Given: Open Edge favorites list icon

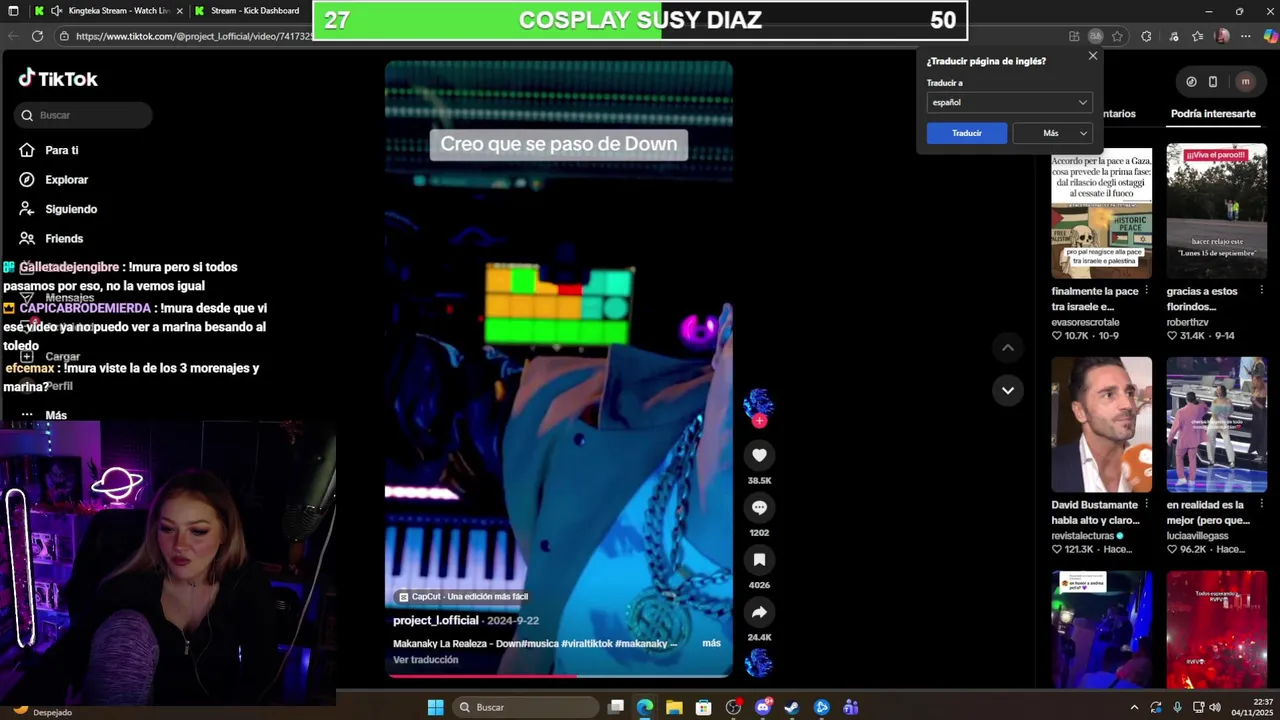Looking at the screenshot, I should pyautogui.click(x=1197, y=36).
